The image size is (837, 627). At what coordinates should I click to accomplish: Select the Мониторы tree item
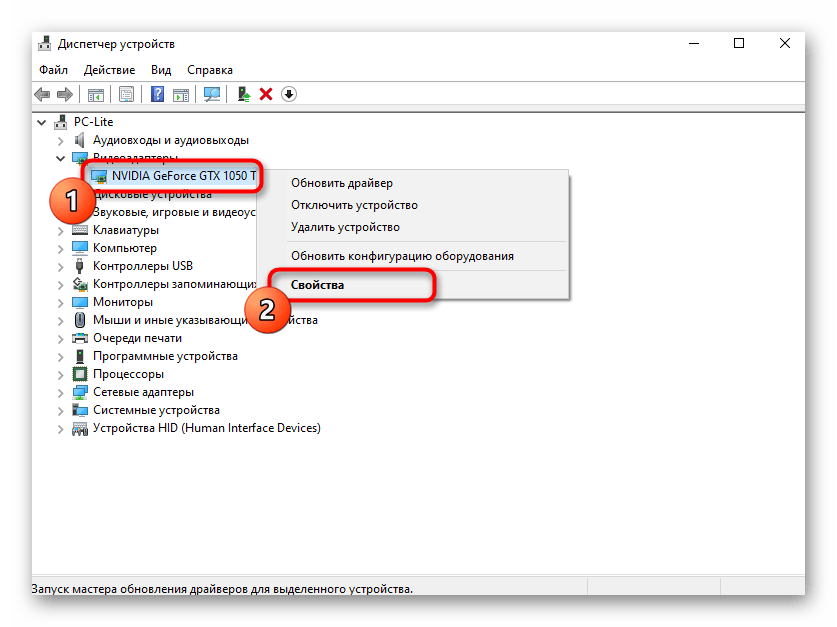pos(122,302)
